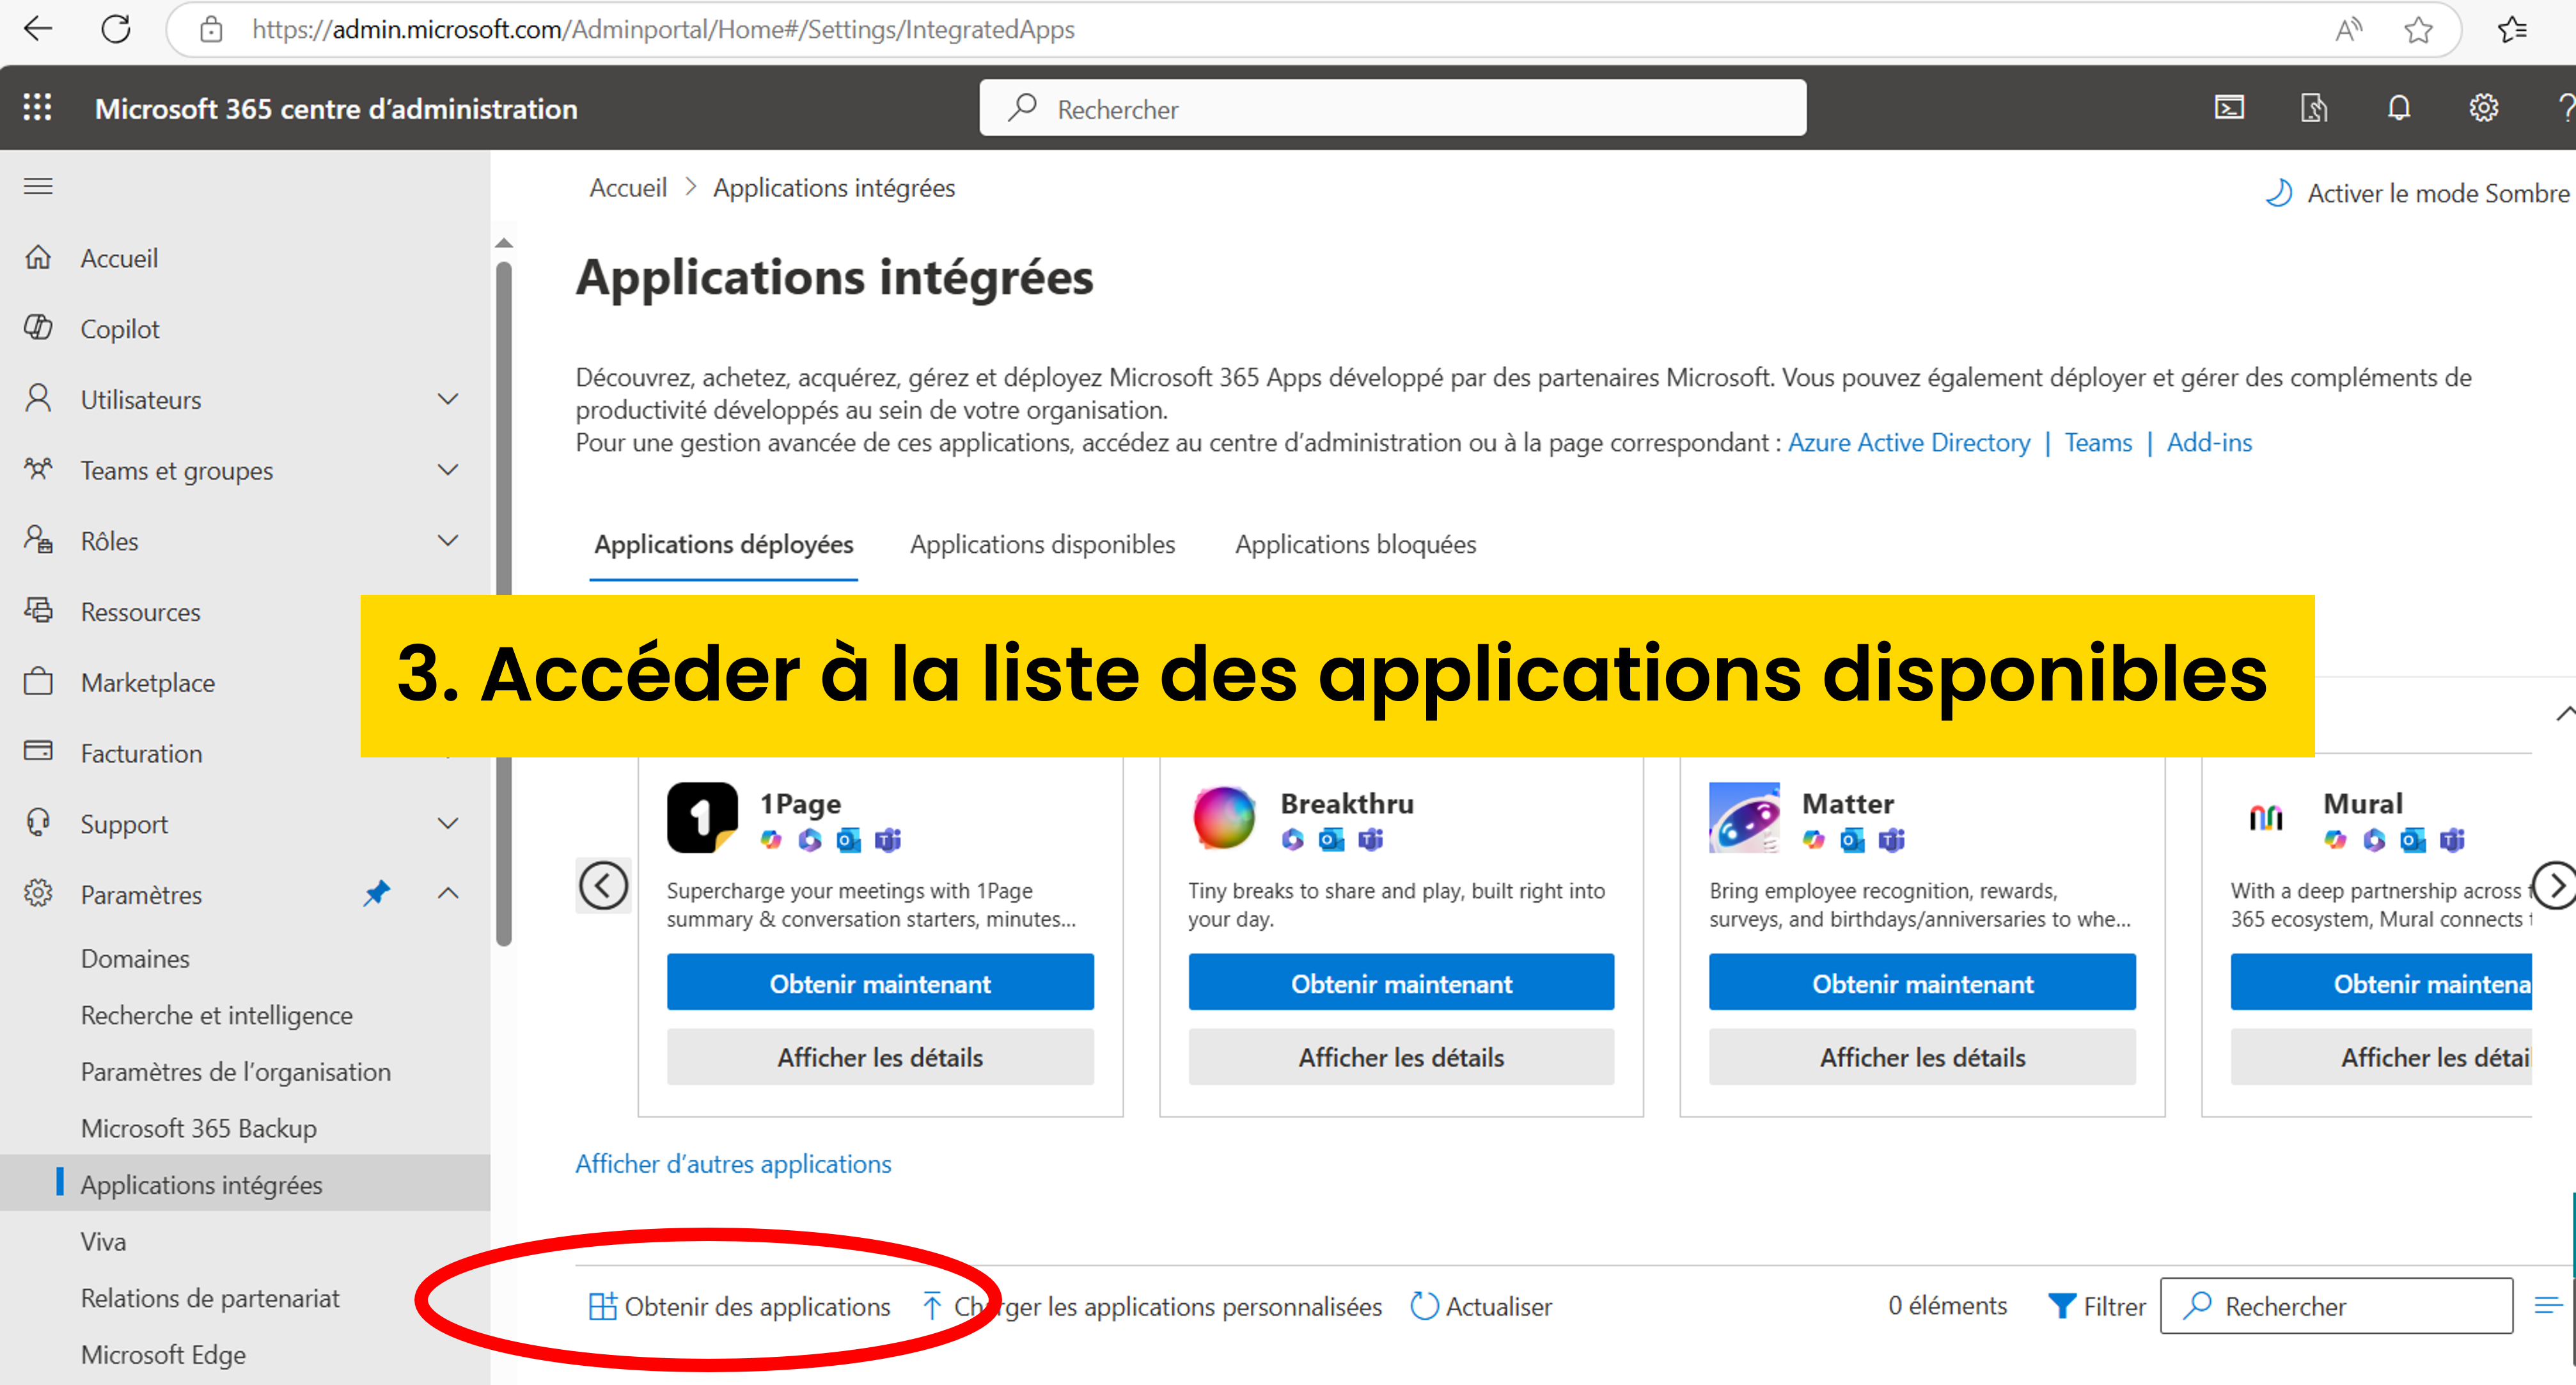Expand the Utilisateurs menu
This screenshot has height=1385, width=2576.
448,399
